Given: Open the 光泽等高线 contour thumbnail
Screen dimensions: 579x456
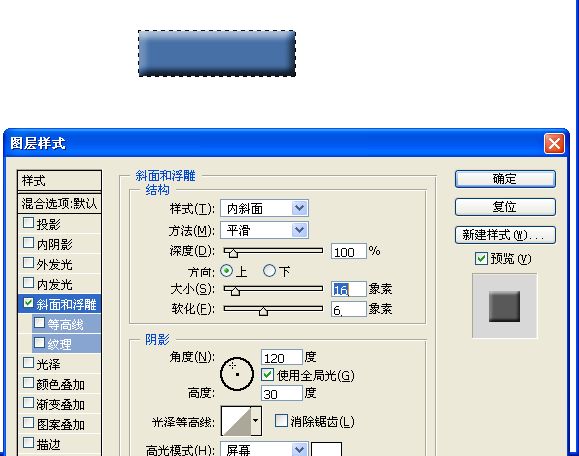Looking at the screenshot, I should click(236, 421).
